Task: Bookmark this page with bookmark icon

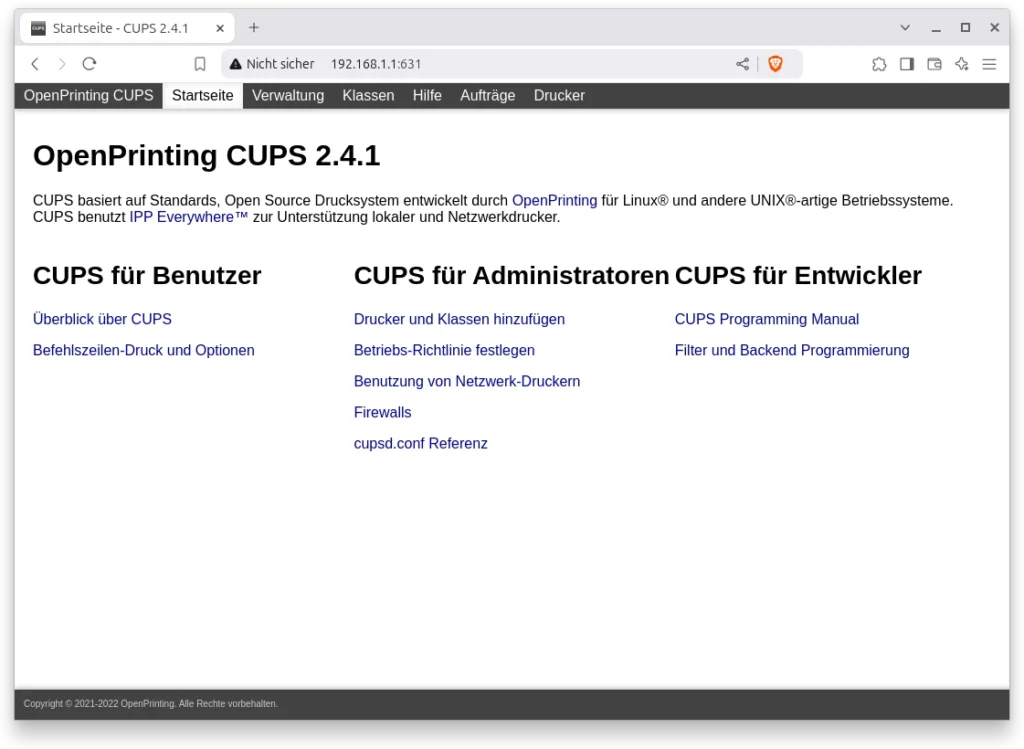Action: tap(200, 64)
